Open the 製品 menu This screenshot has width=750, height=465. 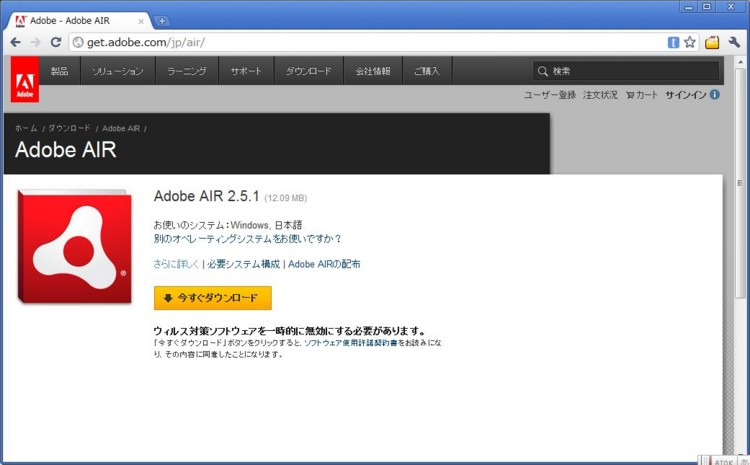pos(60,71)
